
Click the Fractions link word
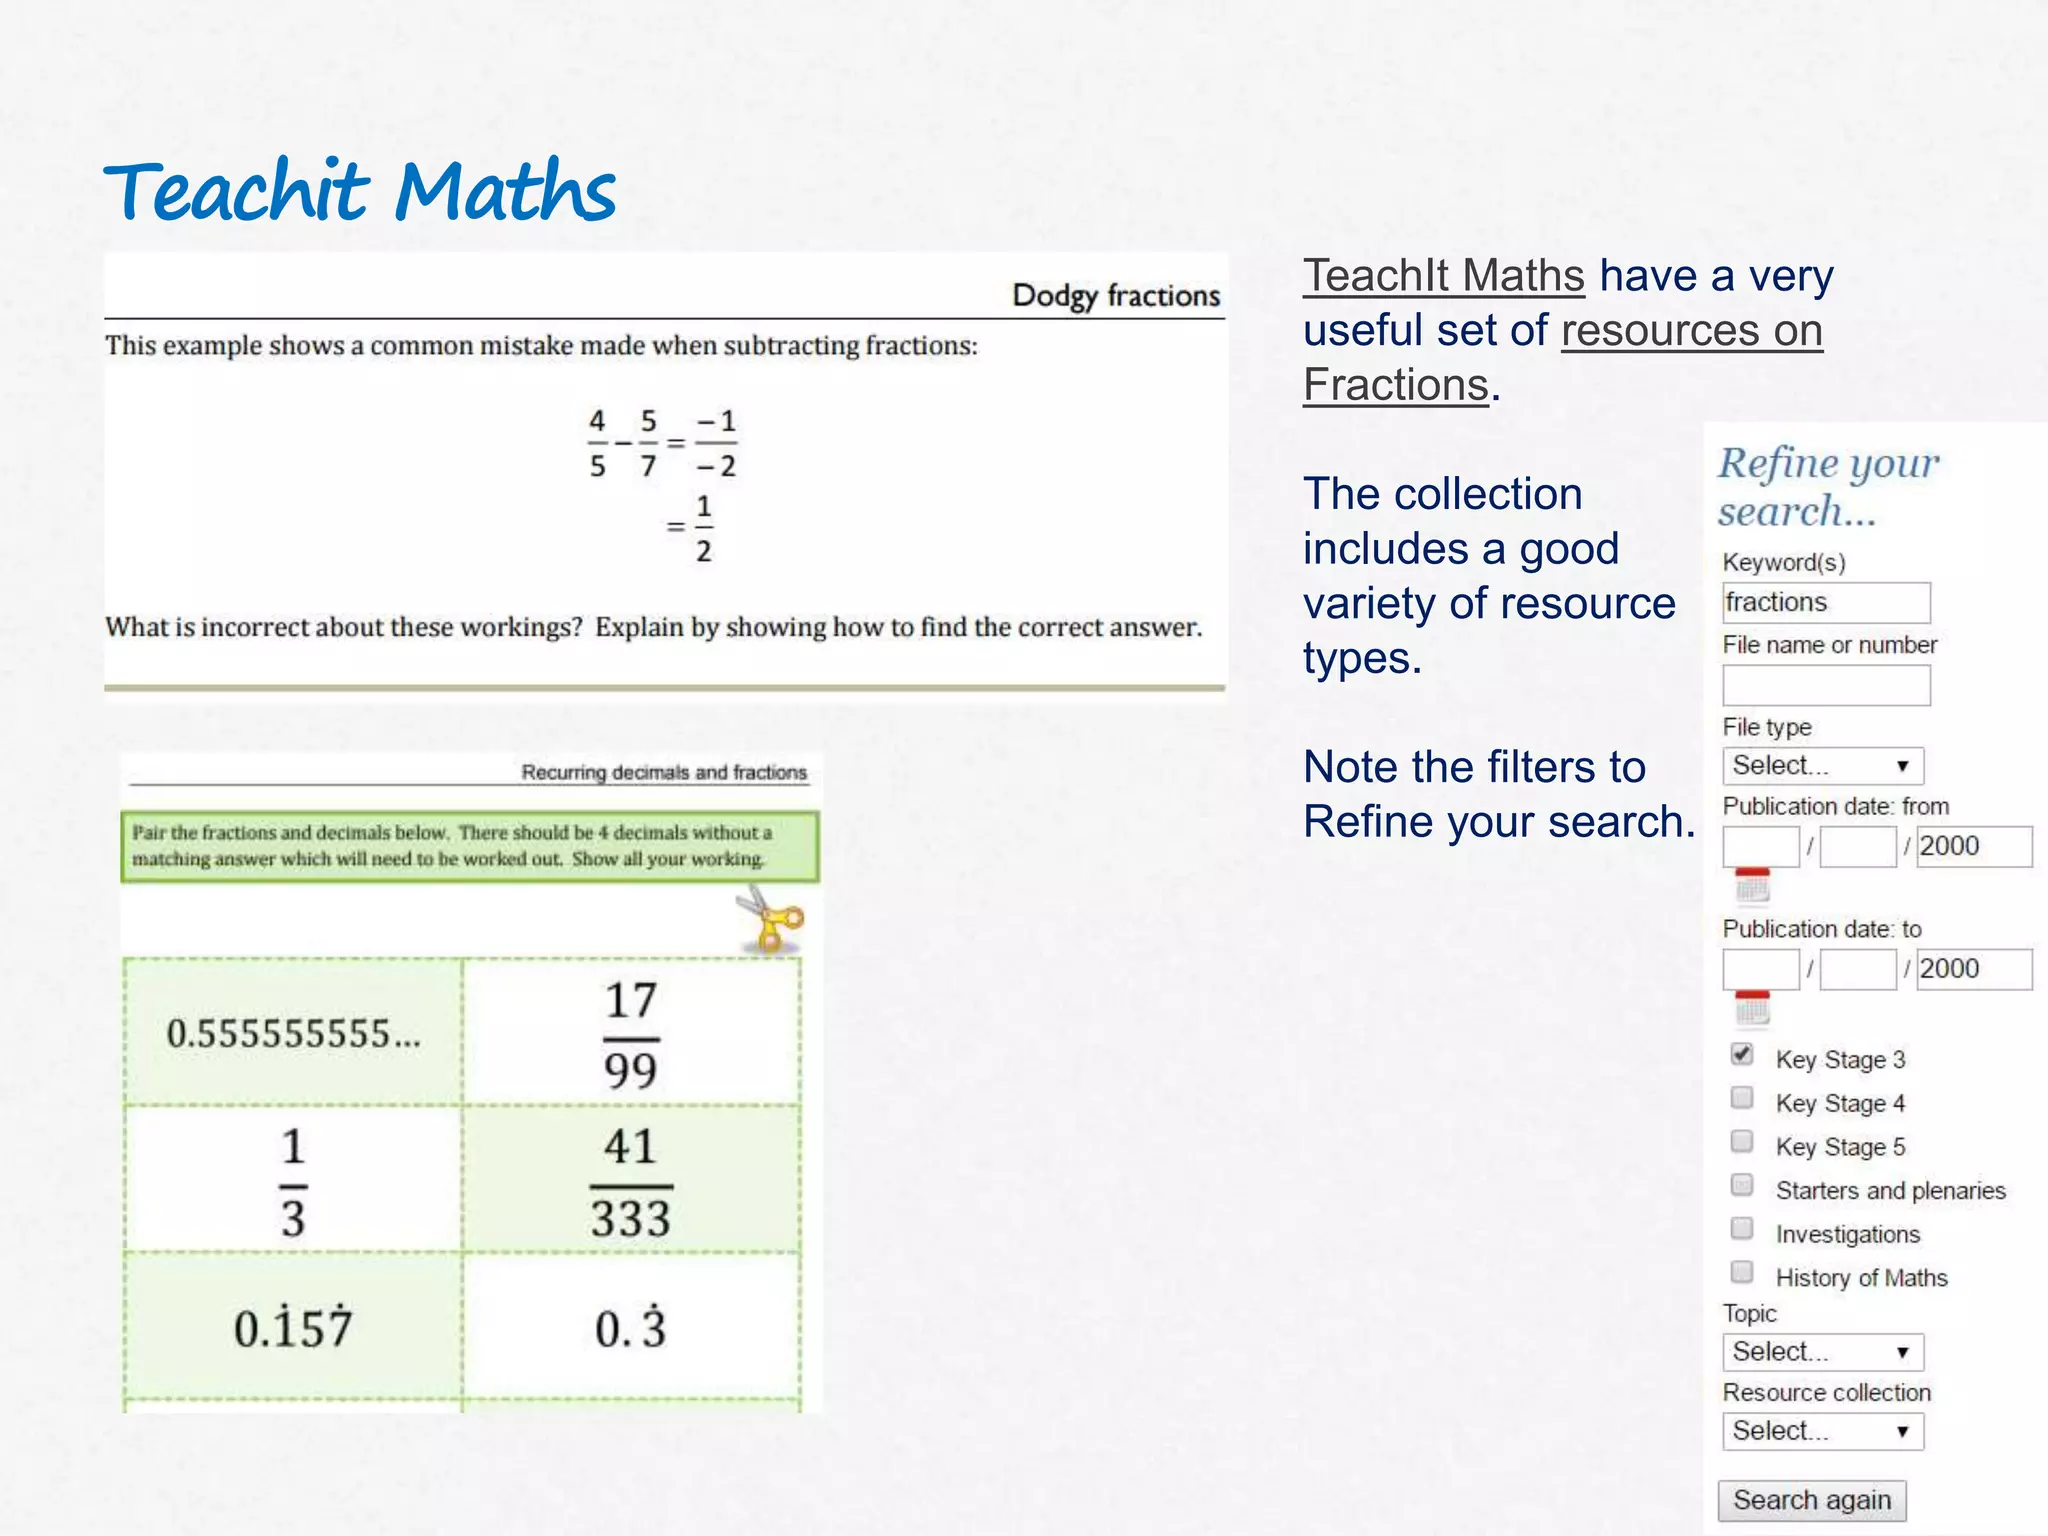(x=1396, y=386)
